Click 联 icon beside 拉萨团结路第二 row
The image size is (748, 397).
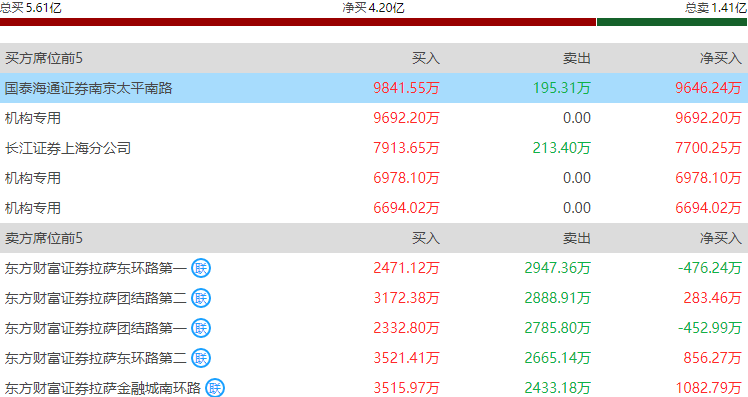(201, 298)
